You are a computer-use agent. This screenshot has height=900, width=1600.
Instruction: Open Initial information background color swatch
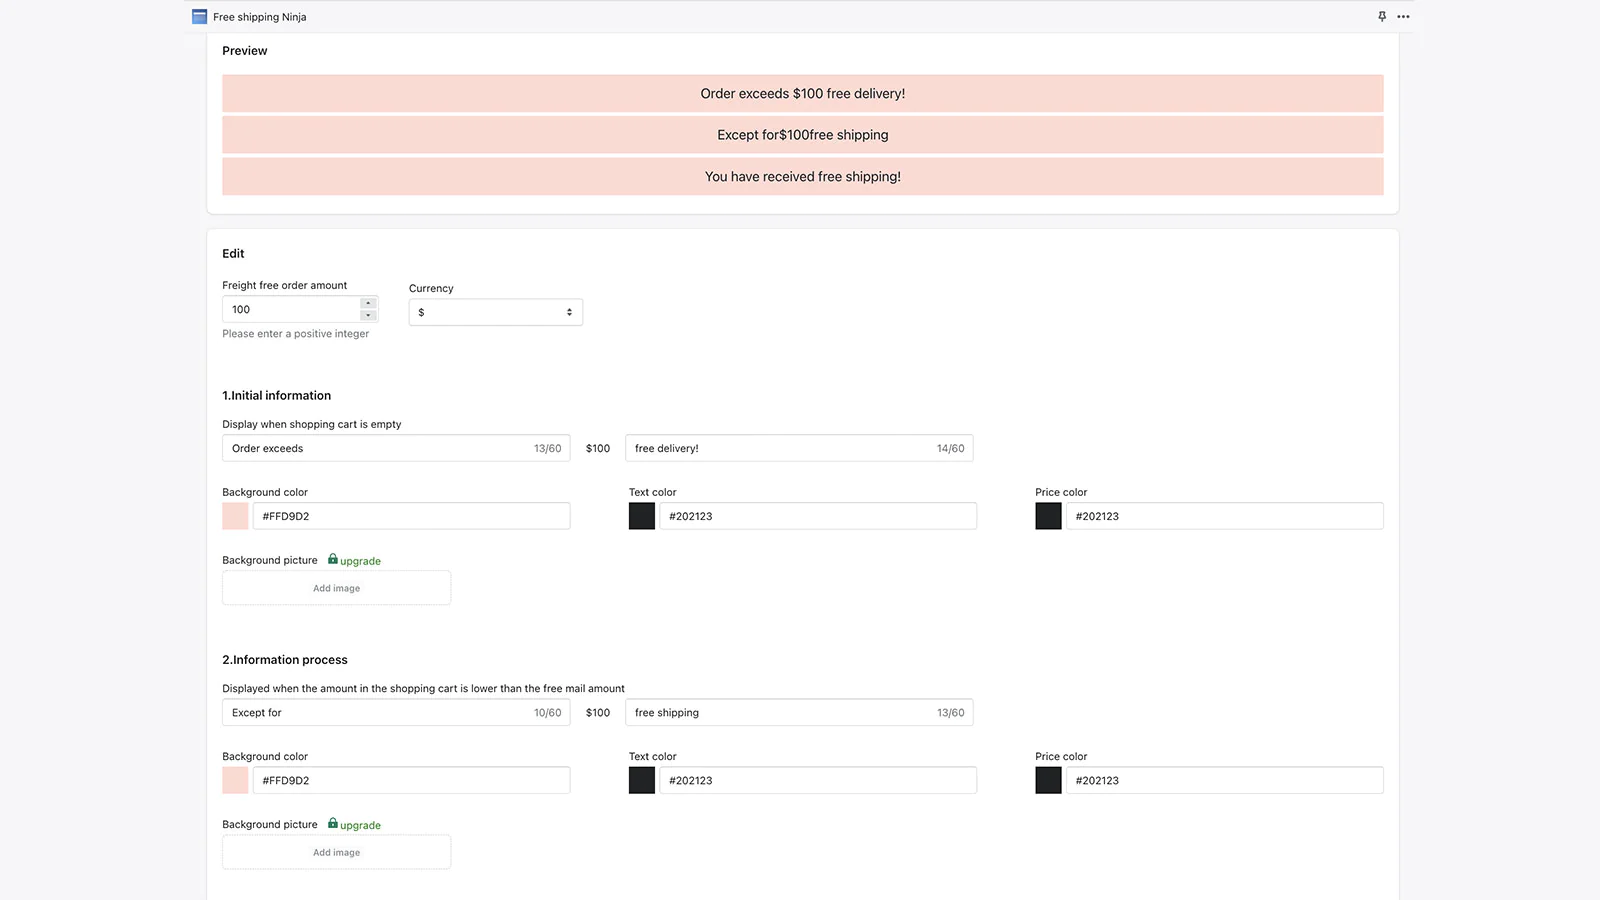(235, 516)
